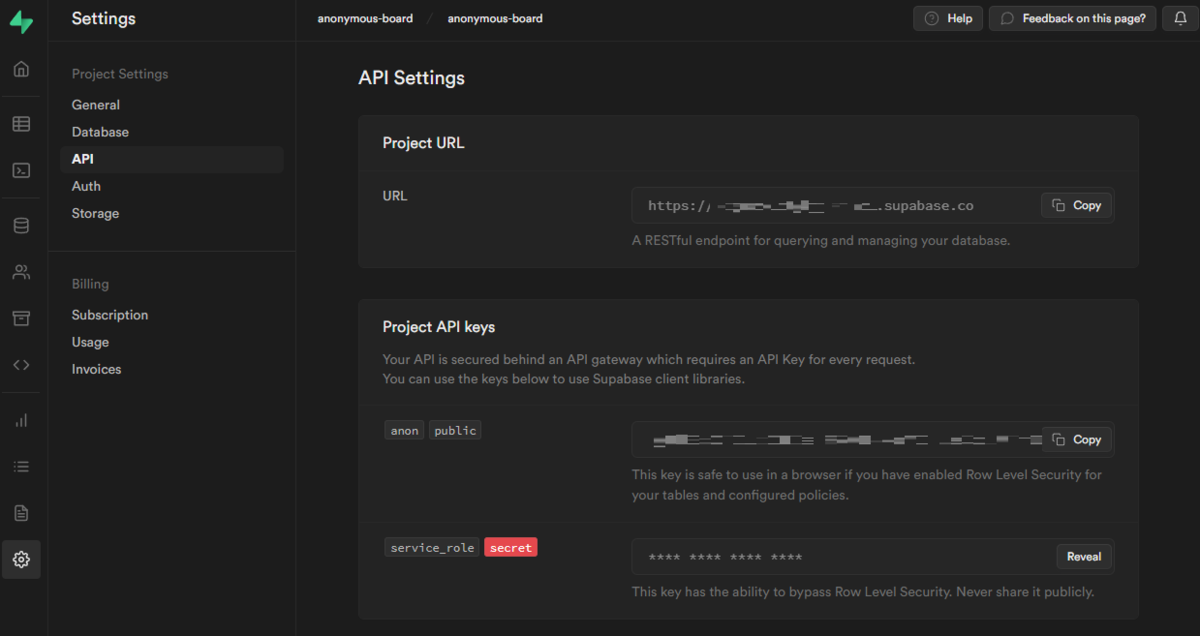Open the Subscription billing page

pos(110,315)
